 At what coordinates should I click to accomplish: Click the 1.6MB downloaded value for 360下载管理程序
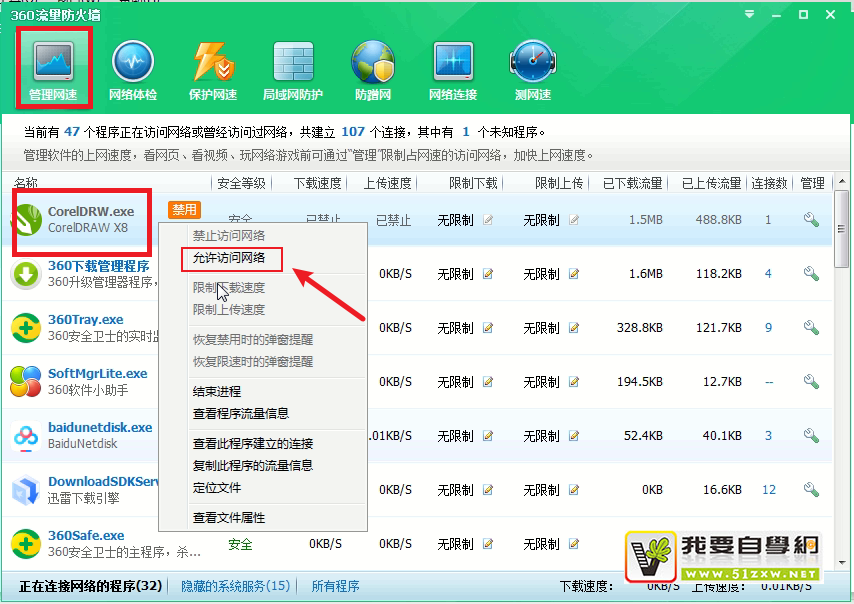click(646, 273)
